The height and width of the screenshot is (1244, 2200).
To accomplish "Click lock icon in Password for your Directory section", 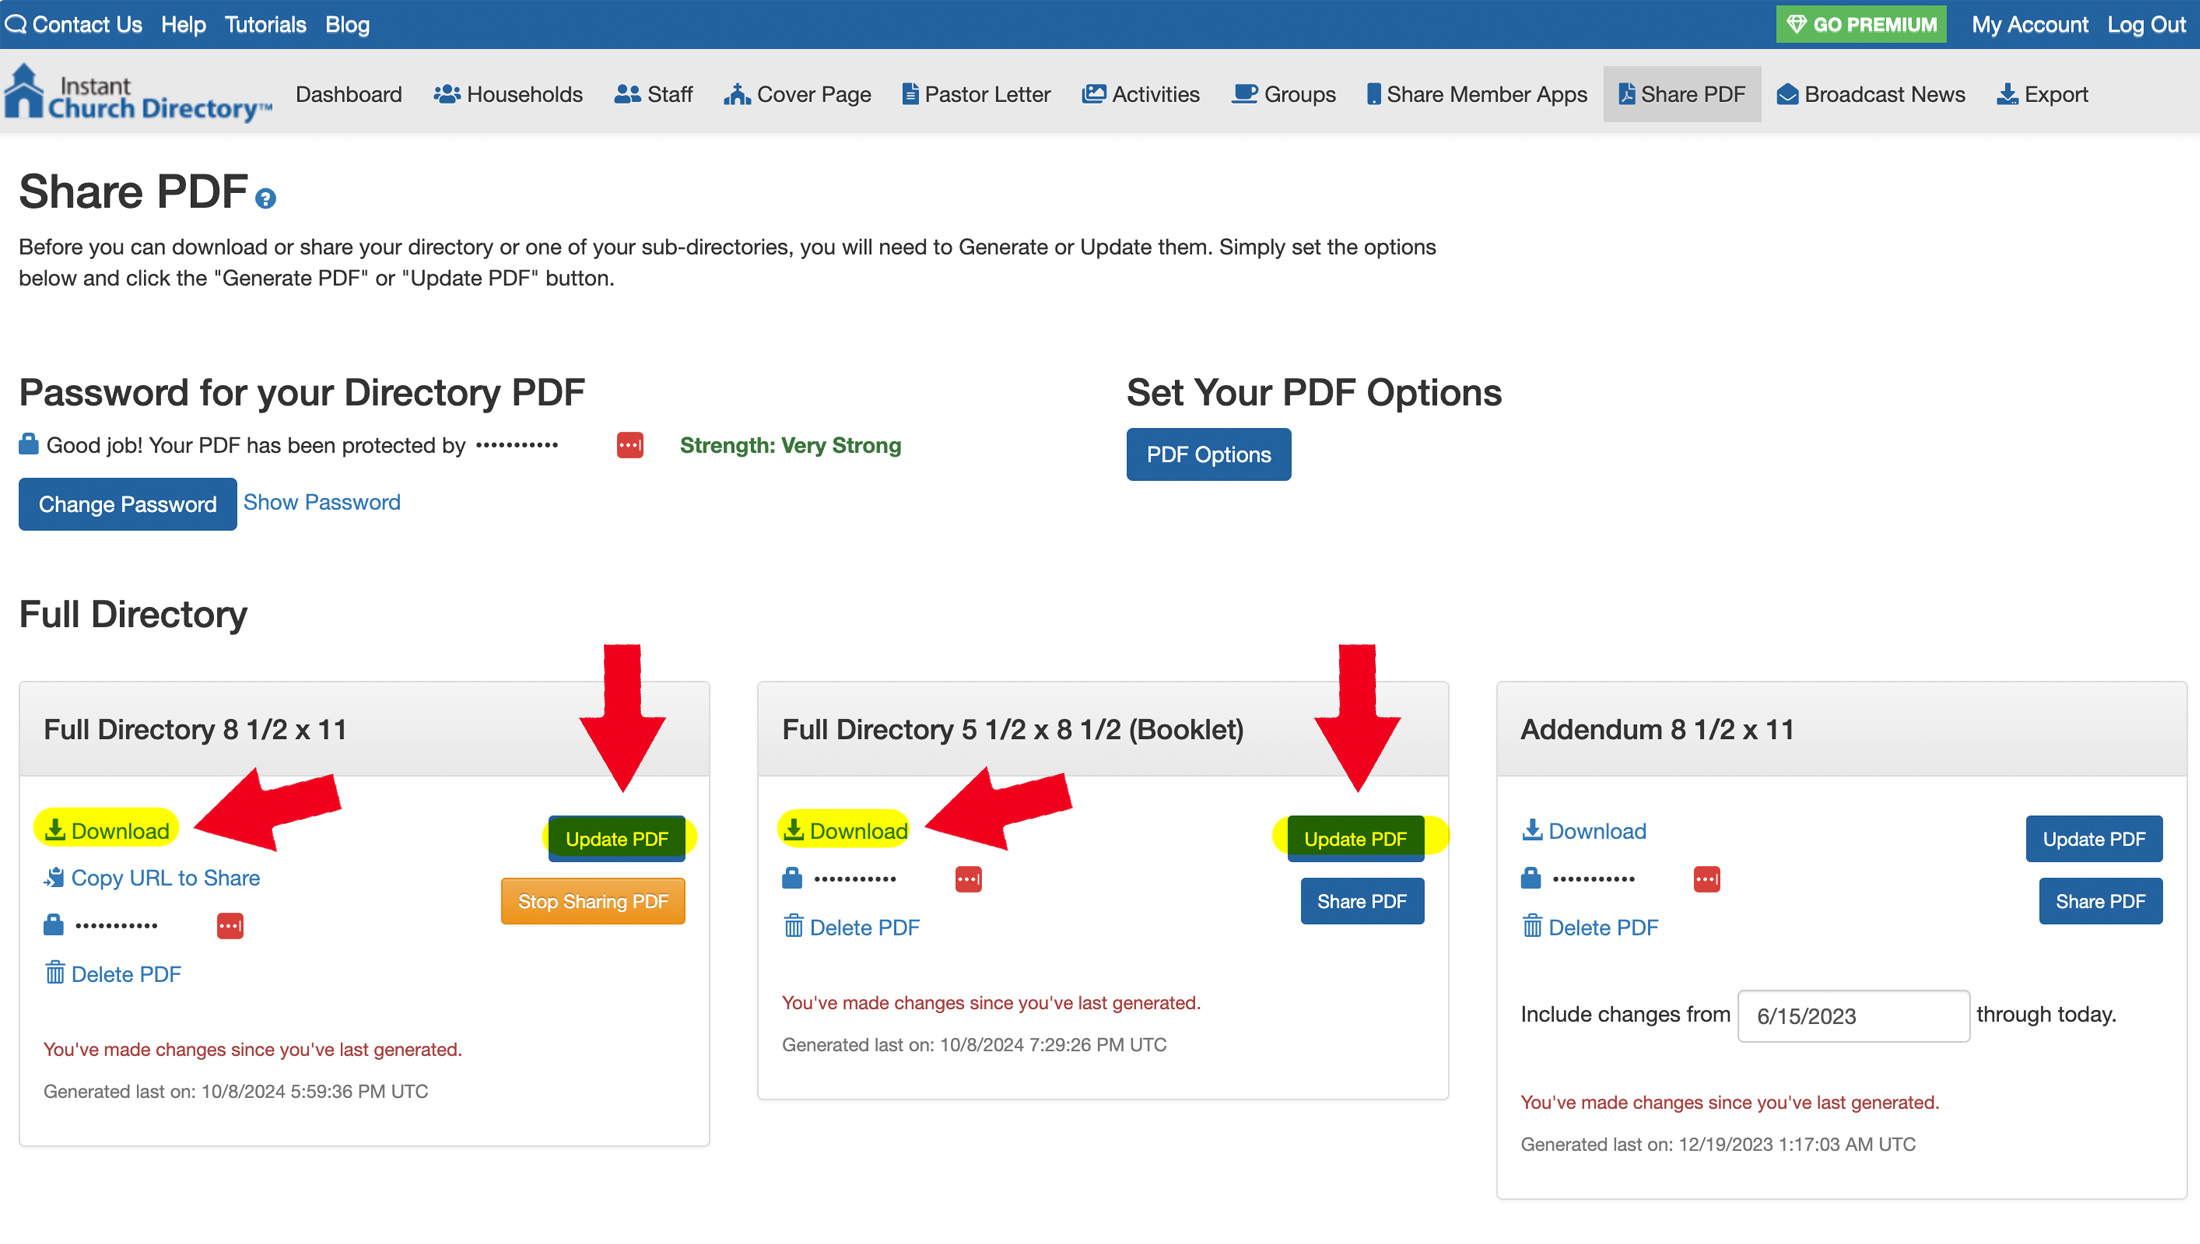I will [29, 444].
